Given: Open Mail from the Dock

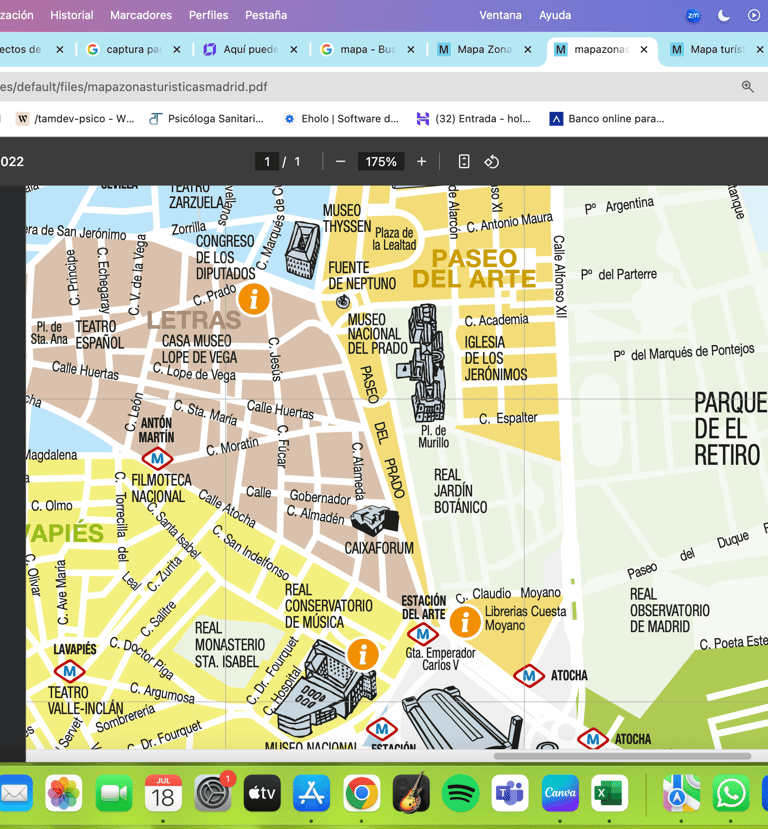Looking at the screenshot, I should 14,793.
